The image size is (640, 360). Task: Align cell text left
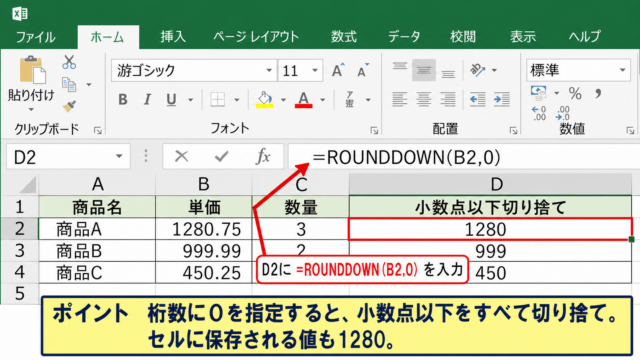pos(400,99)
